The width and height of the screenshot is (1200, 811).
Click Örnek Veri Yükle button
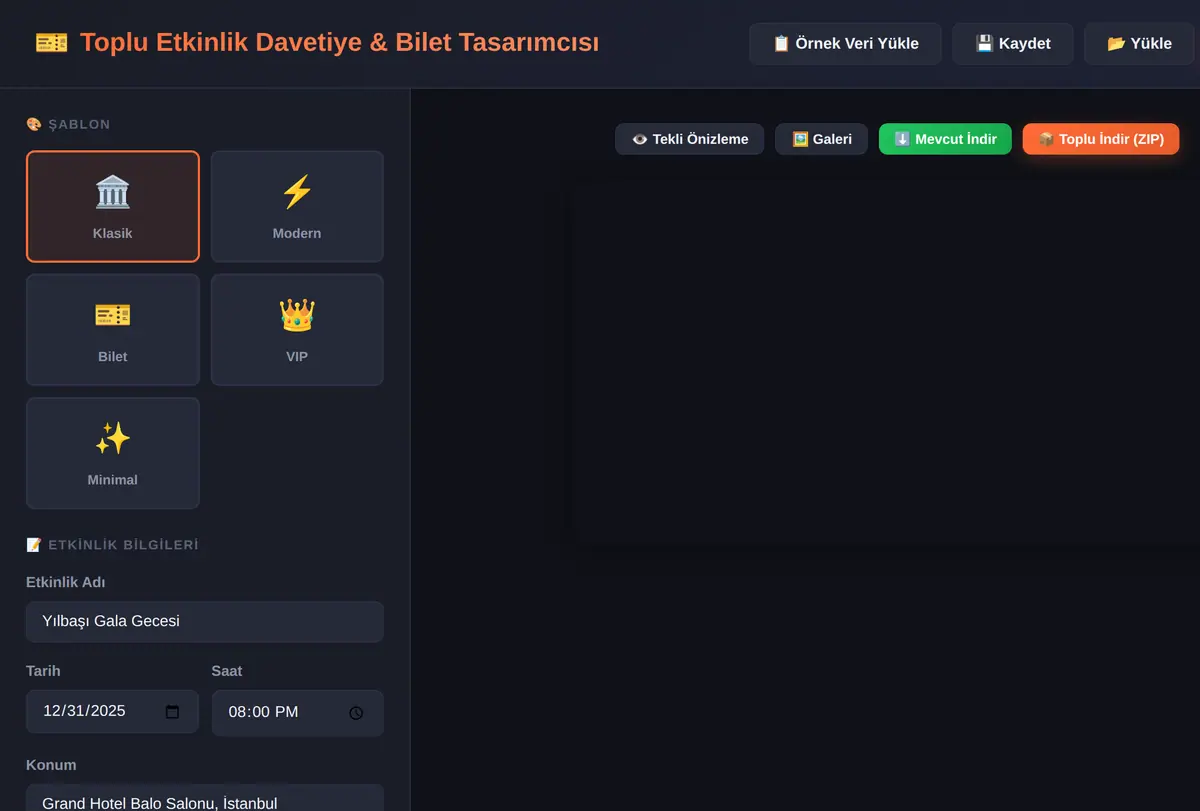[x=845, y=44]
